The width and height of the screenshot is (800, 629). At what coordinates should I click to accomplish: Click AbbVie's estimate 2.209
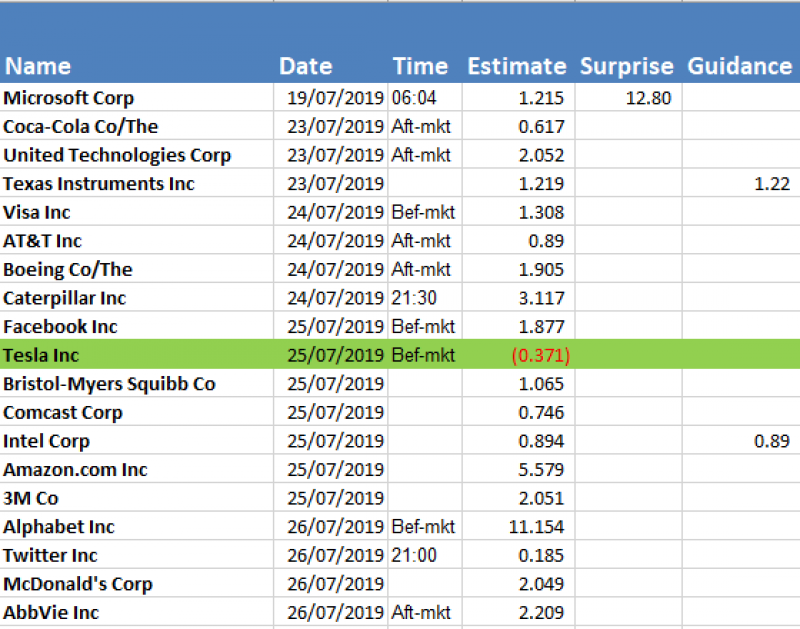(541, 612)
